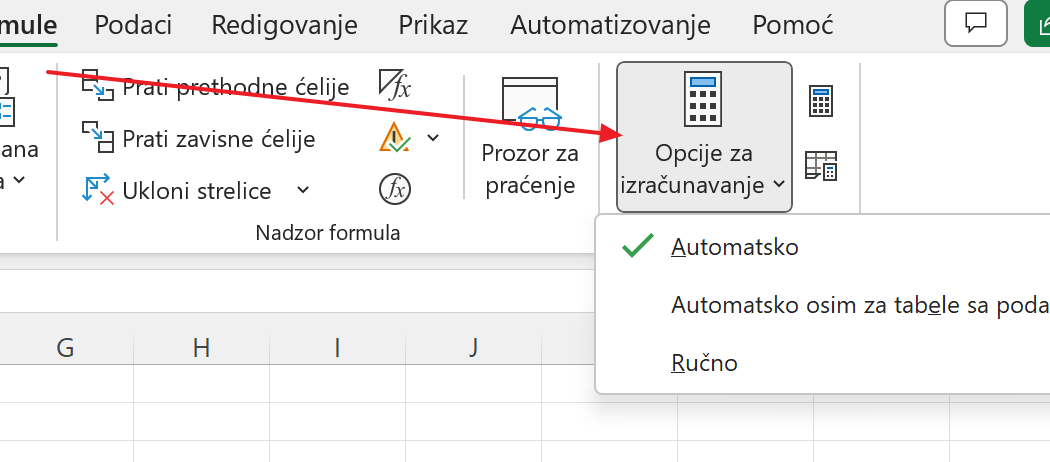Open the Podaci ribbon tab

(133, 25)
